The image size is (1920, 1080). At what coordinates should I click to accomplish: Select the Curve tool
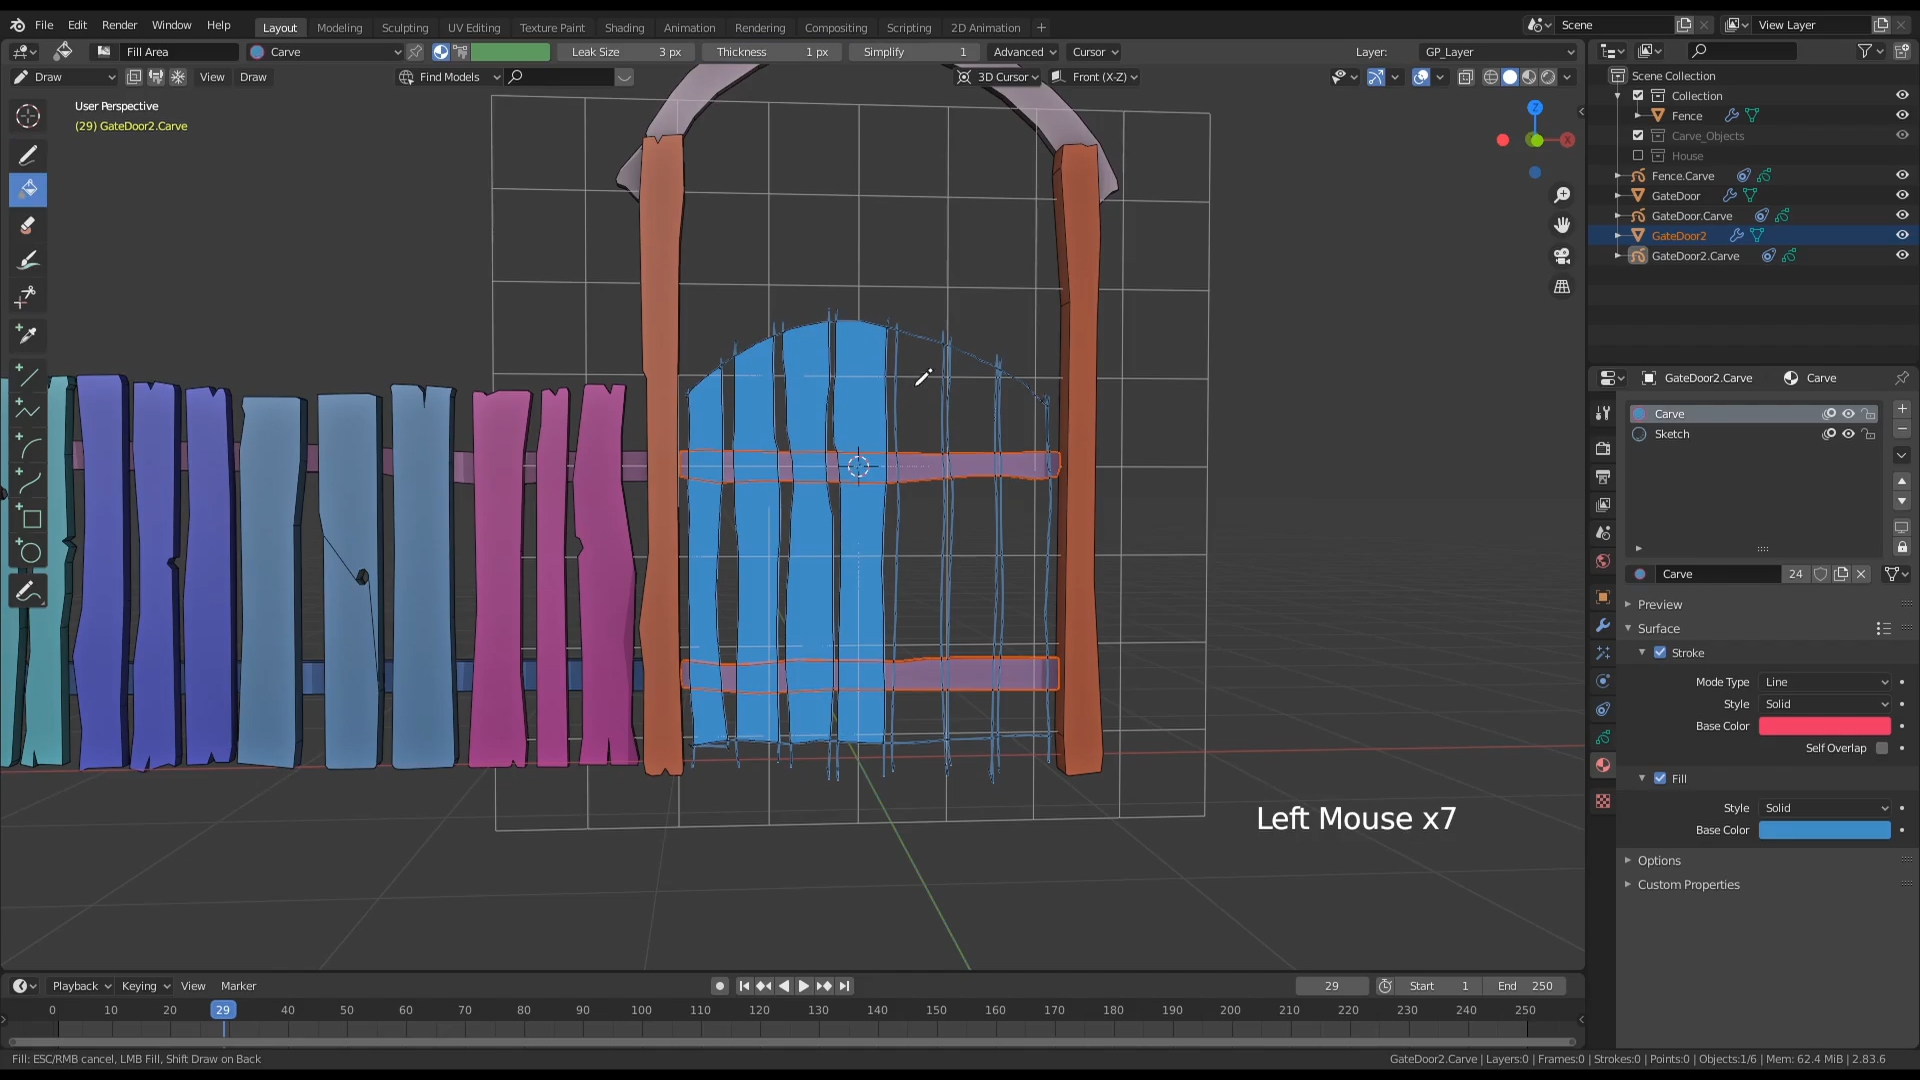[x=28, y=481]
